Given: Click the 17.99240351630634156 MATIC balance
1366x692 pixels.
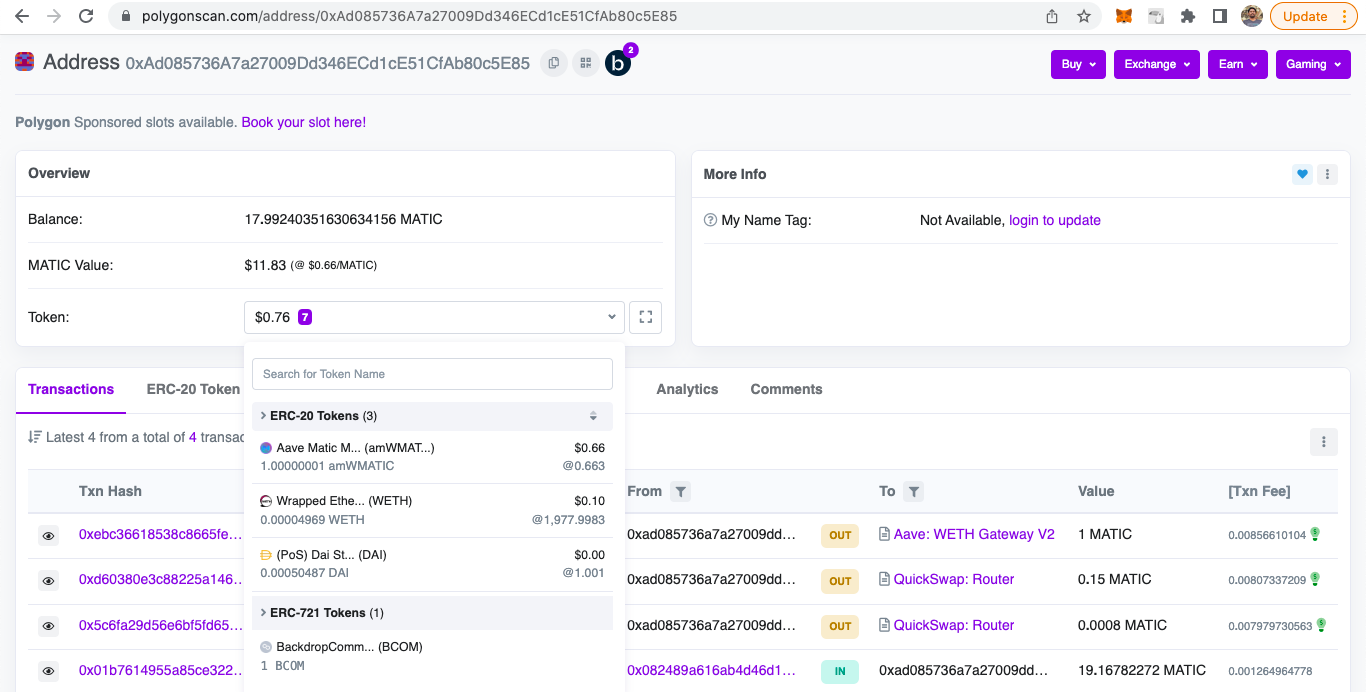Looking at the screenshot, I should click(x=343, y=219).
